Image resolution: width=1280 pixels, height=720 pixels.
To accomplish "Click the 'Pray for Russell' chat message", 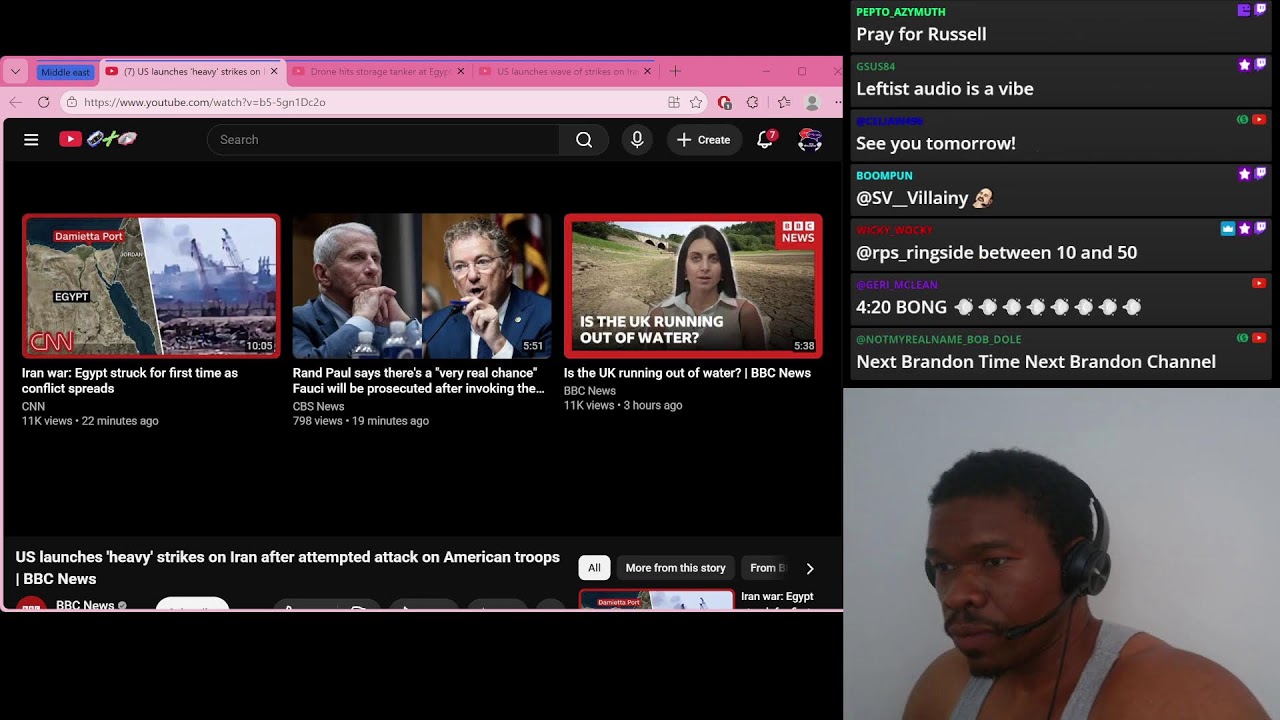I will 921,34.
